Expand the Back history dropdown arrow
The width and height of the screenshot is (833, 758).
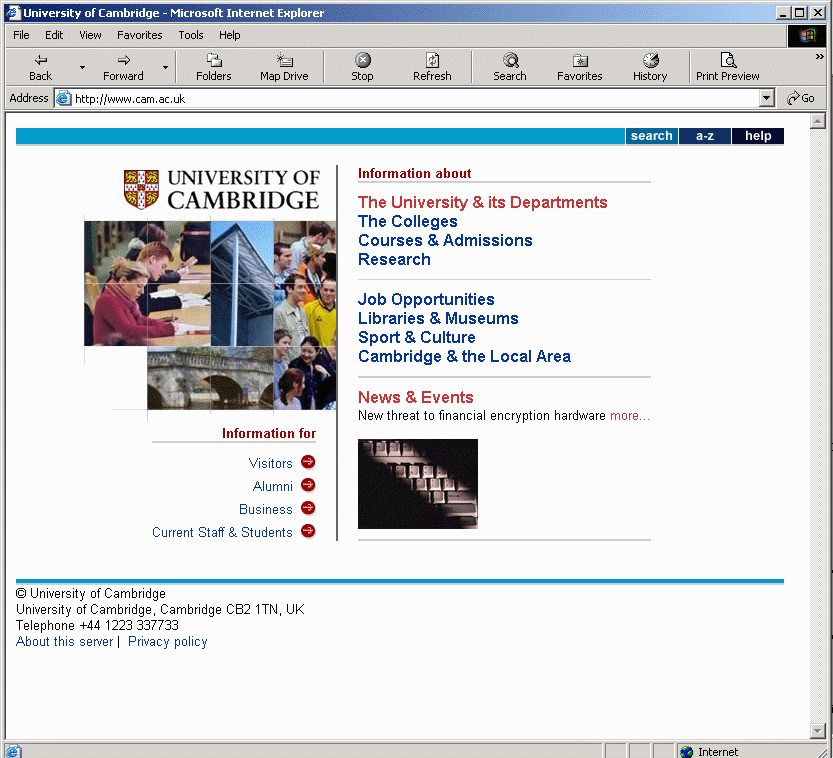point(82,67)
